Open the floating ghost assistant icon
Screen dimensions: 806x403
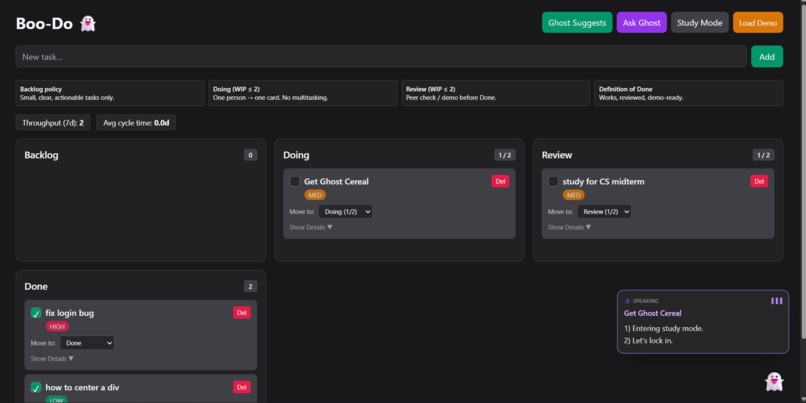click(x=774, y=382)
